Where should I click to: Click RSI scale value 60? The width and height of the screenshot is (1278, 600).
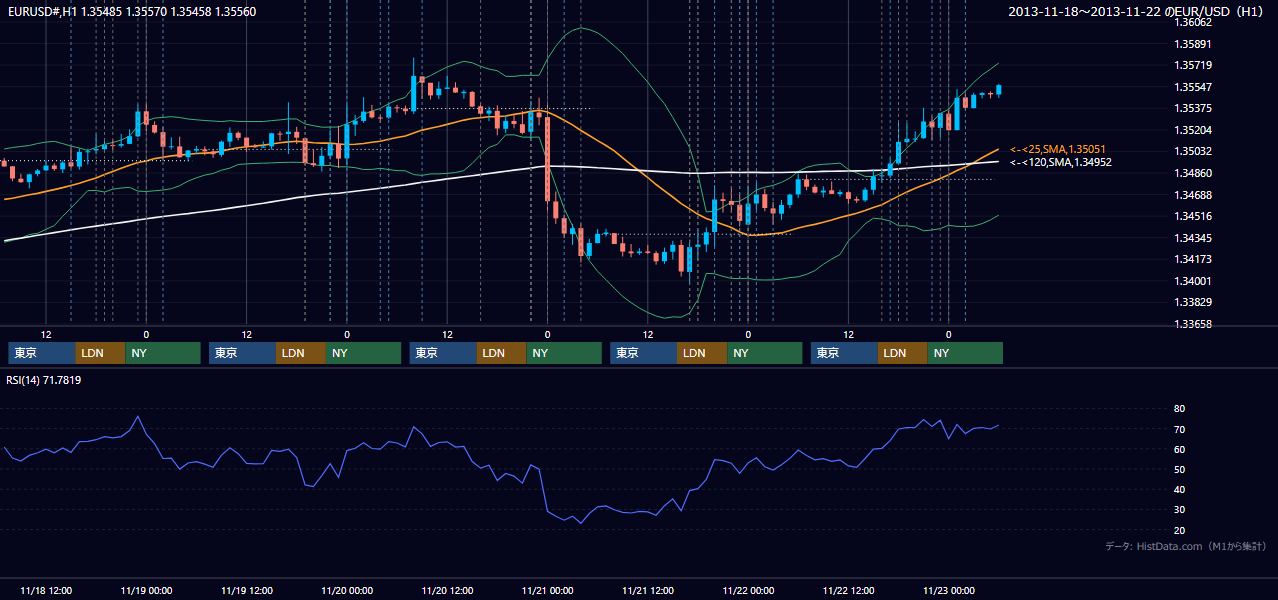pos(1179,449)
